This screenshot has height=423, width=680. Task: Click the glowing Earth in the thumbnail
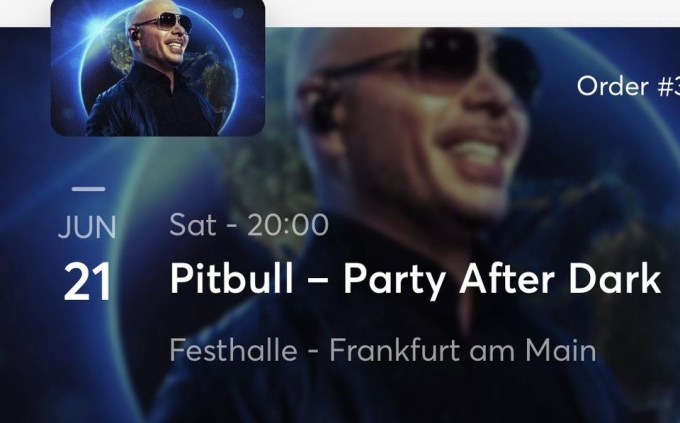tap(158, 69)
